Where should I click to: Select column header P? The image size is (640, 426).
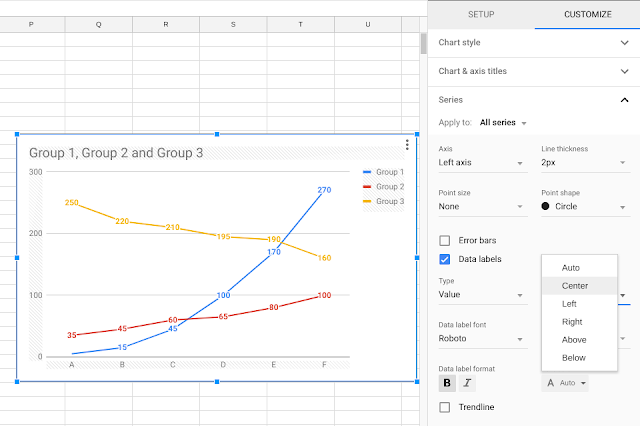tap(31, 24)
